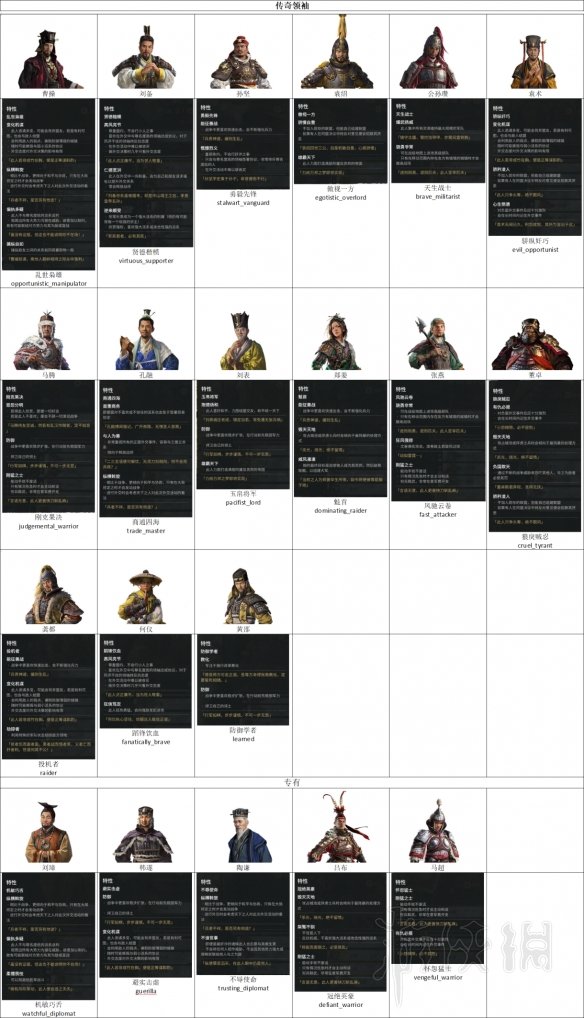Select the defiant_warrior caption
The height and width of the screenshot is (1018, 584).
(x=340, y=1005)
